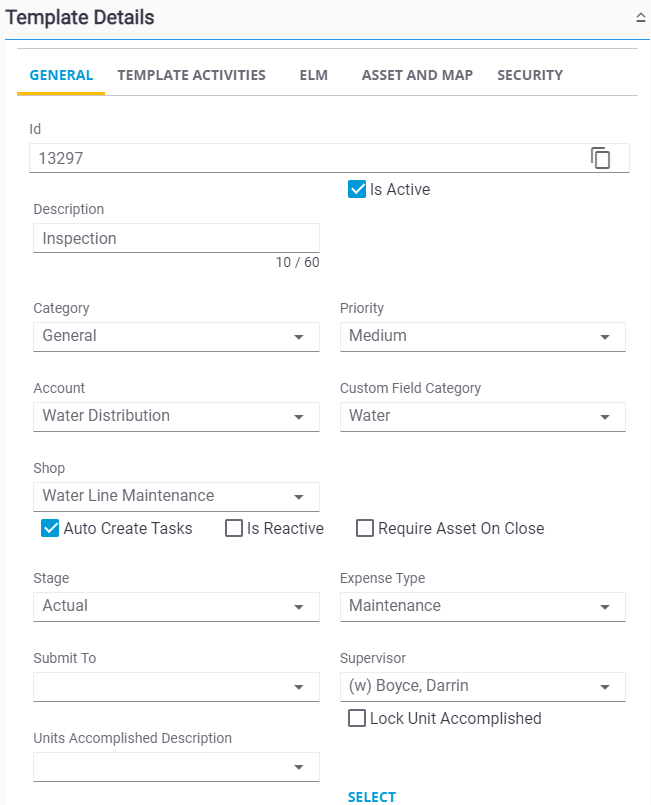Image resolution: width=651 pixels, height=805 pixels.
Task: Check Require Asset On Close
Action: click(x=365, y=528)
